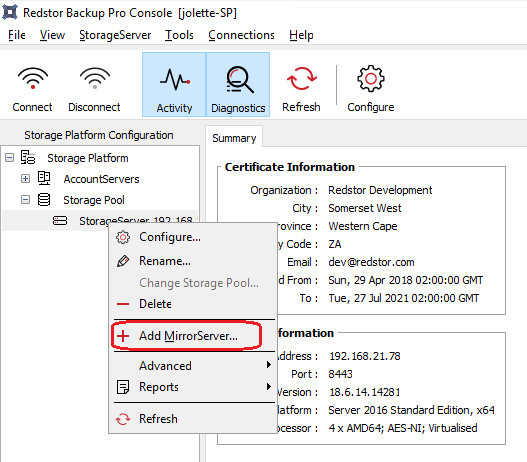This screenshot has height=462, width=527.
Task: Toggle the Activity toolbar button
Action: pos(174,85)
